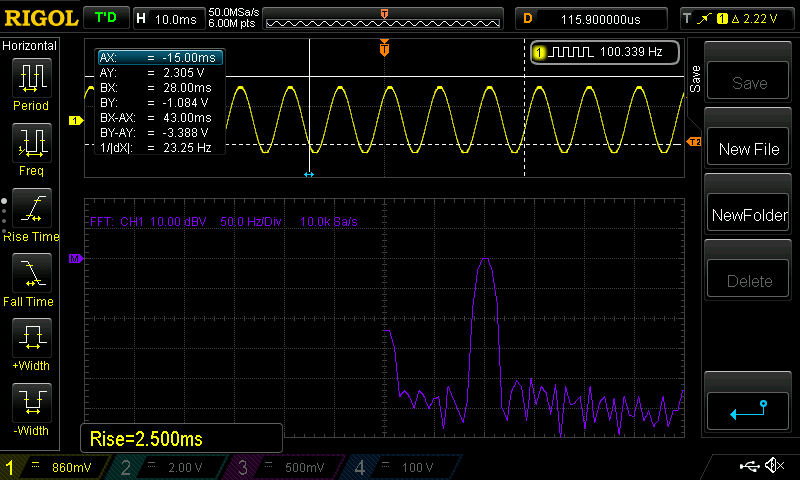Choose the Fall Time measurement icon
This screenshot has width=800, height=480.
coord(31,273)
